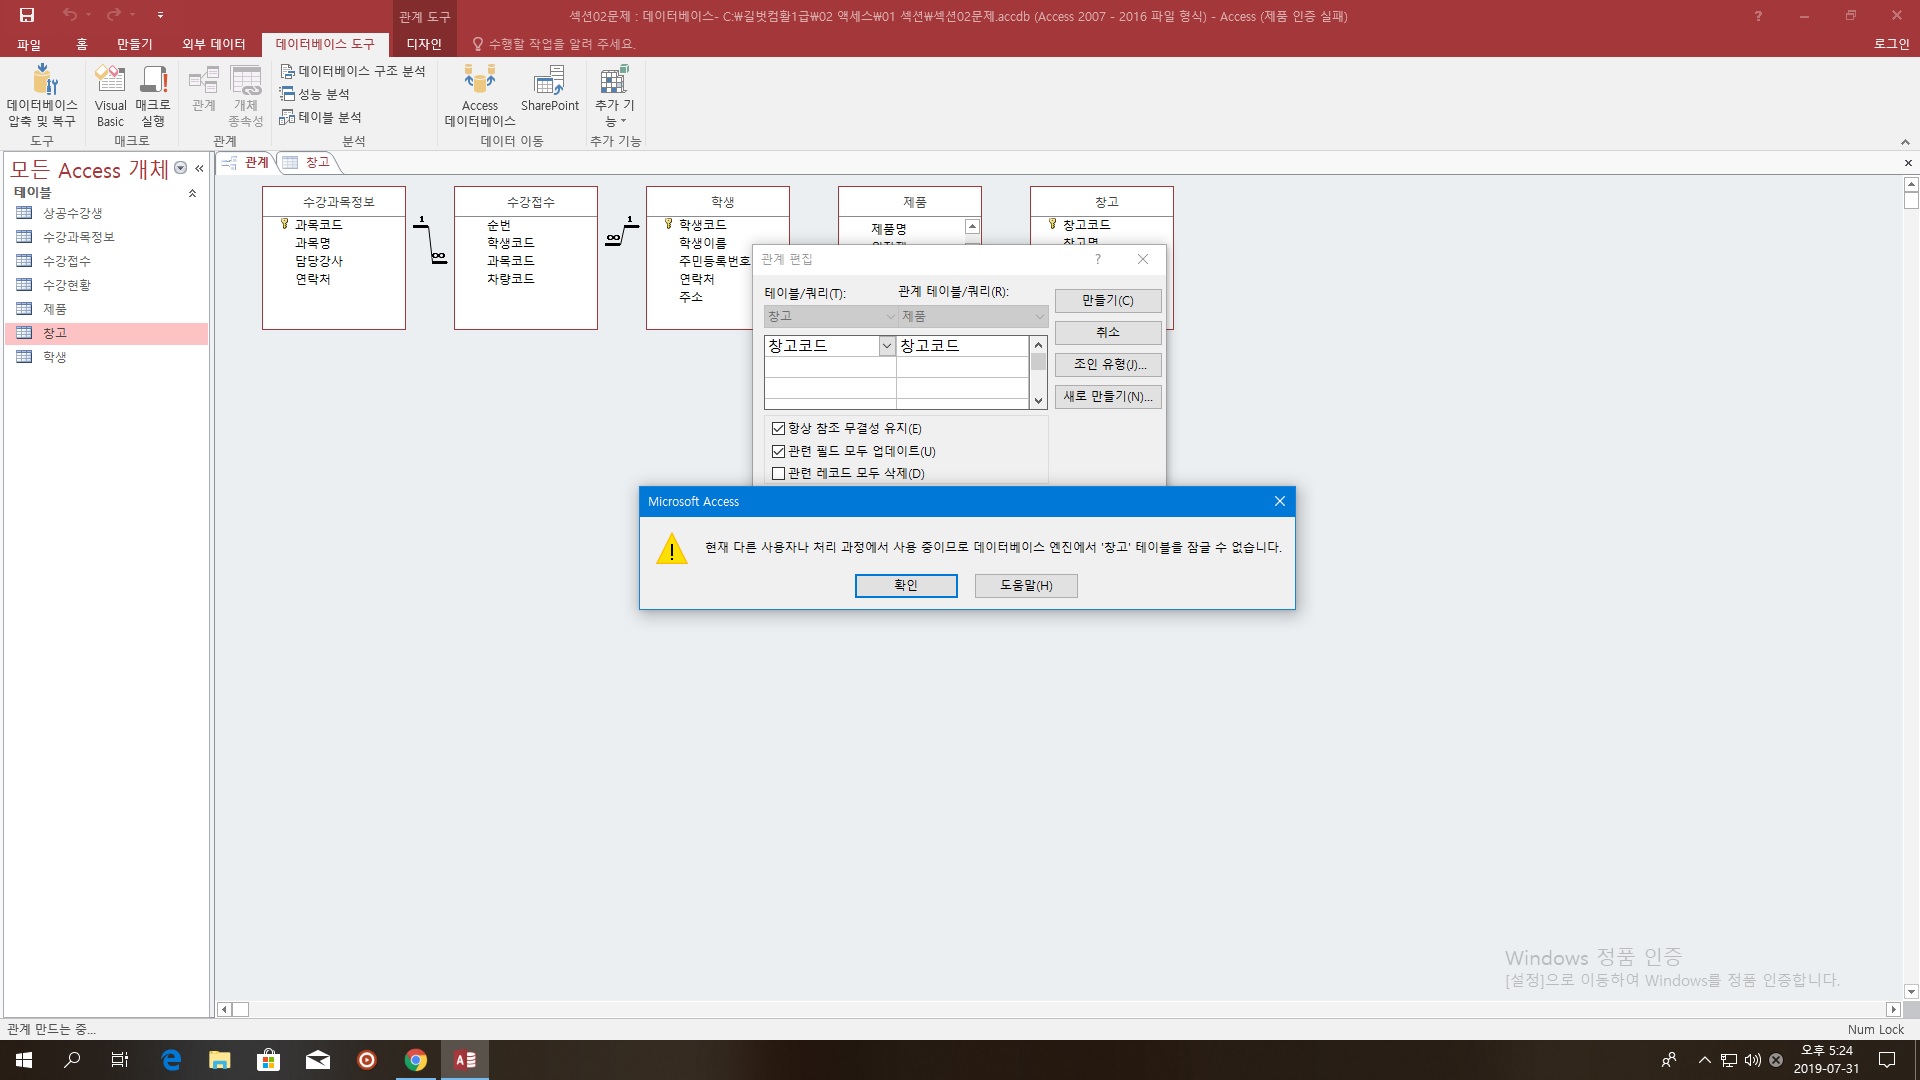
Task: Switch to the 만들기 ribbon tab
Action: coord(134,44)
